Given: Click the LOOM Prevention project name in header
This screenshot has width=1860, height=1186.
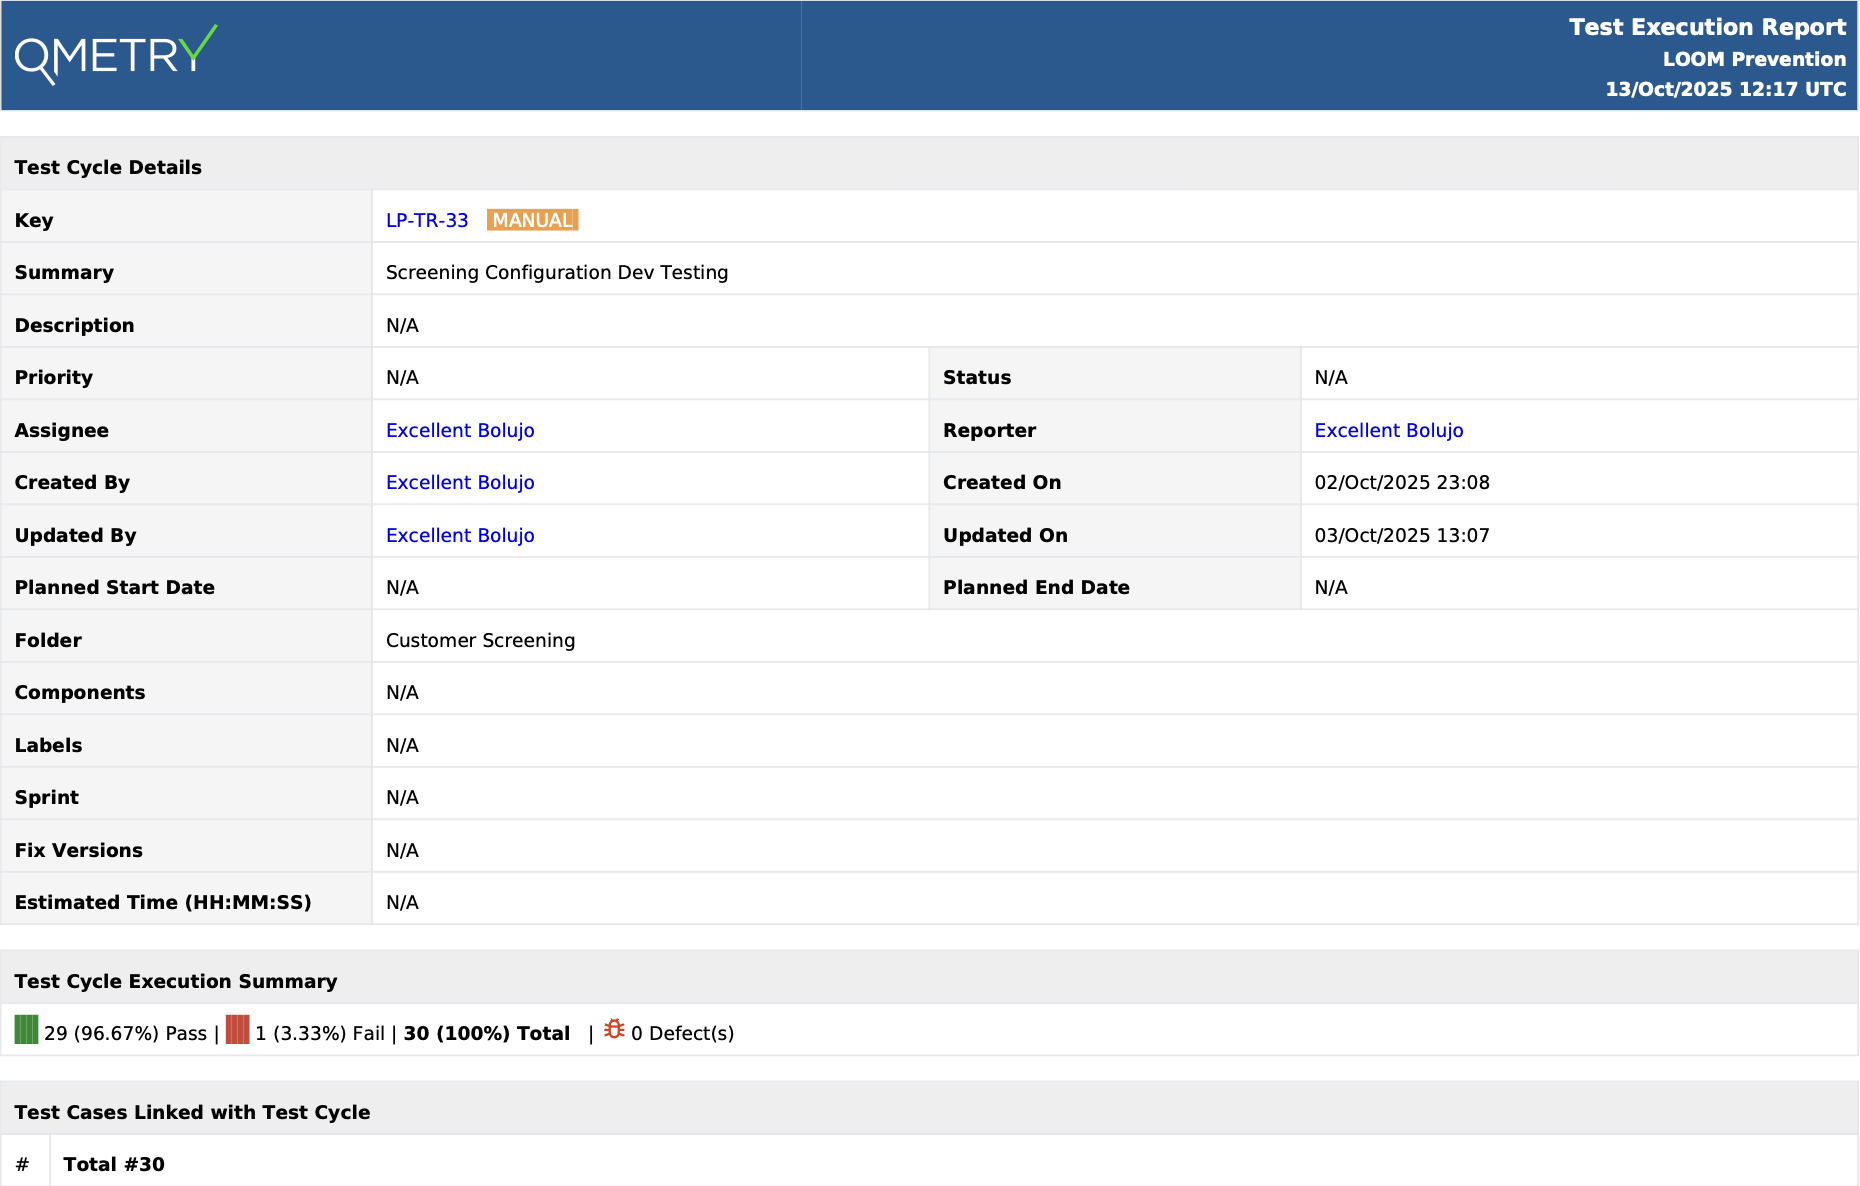Looking at the screenshot, I should (x=1753, y=59).
